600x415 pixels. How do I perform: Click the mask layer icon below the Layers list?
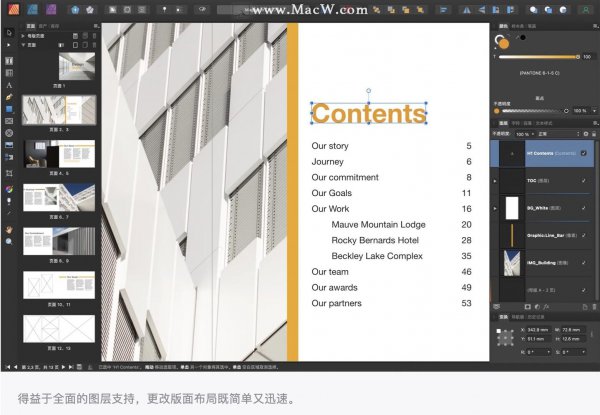click(x=528, y=307)
